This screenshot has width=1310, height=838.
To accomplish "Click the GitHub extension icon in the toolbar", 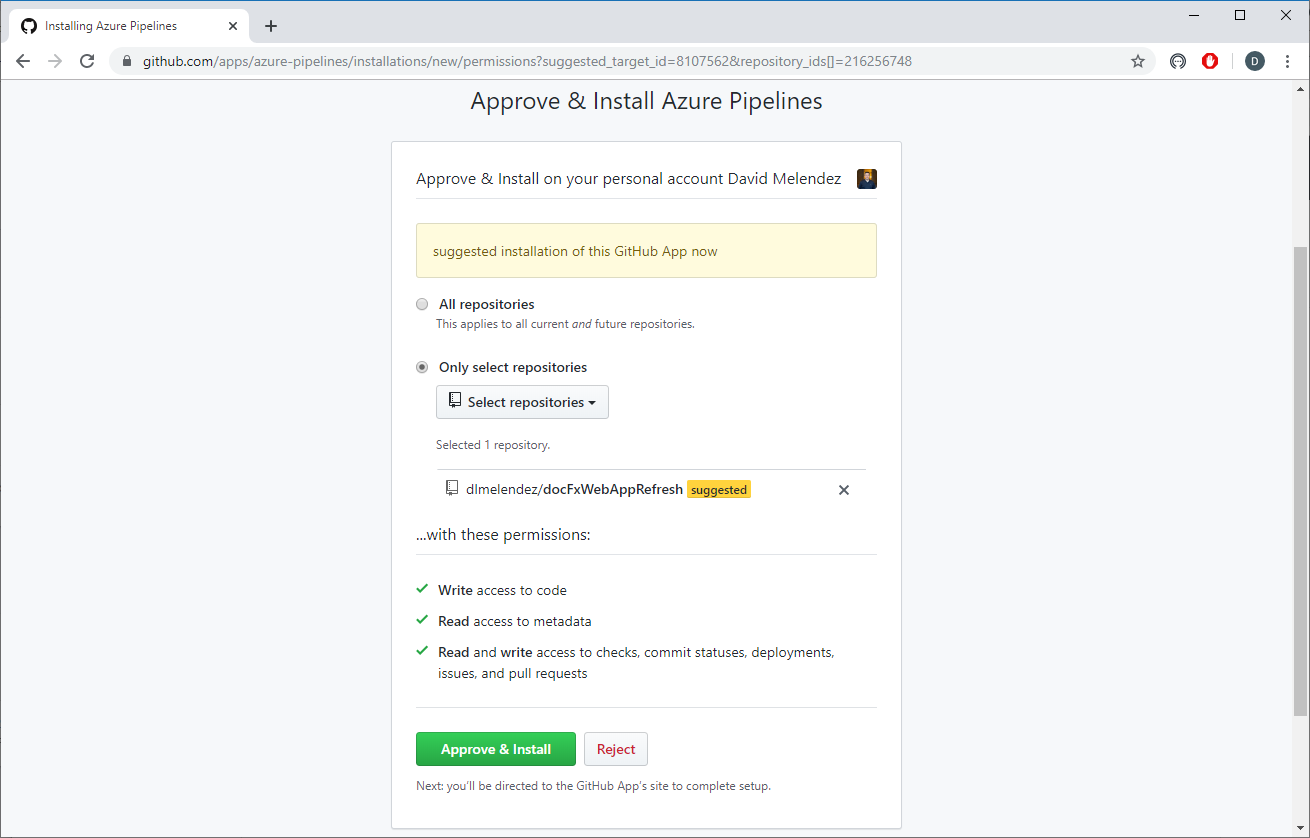I will [x=1178, y=61].
